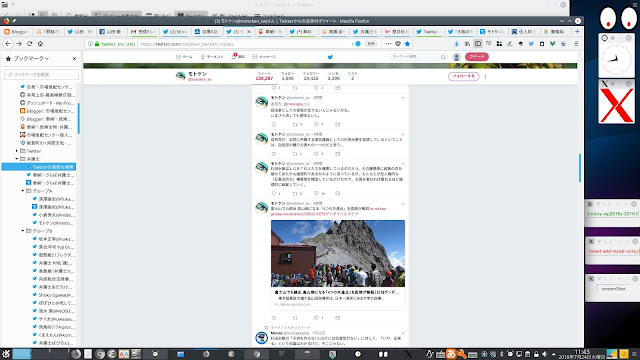Open the page actions three-dots menu
The image size is (640, 360).
pyautogui.click(x=388, y=44)
